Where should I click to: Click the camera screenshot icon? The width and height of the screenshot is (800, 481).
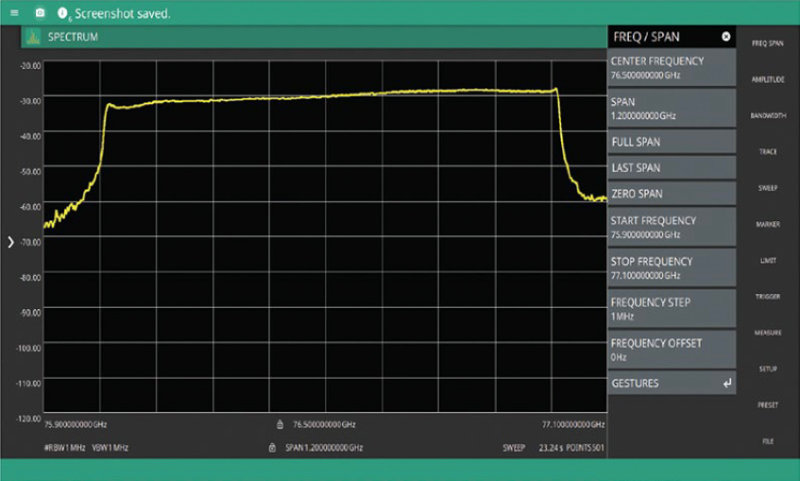[40, 13]
